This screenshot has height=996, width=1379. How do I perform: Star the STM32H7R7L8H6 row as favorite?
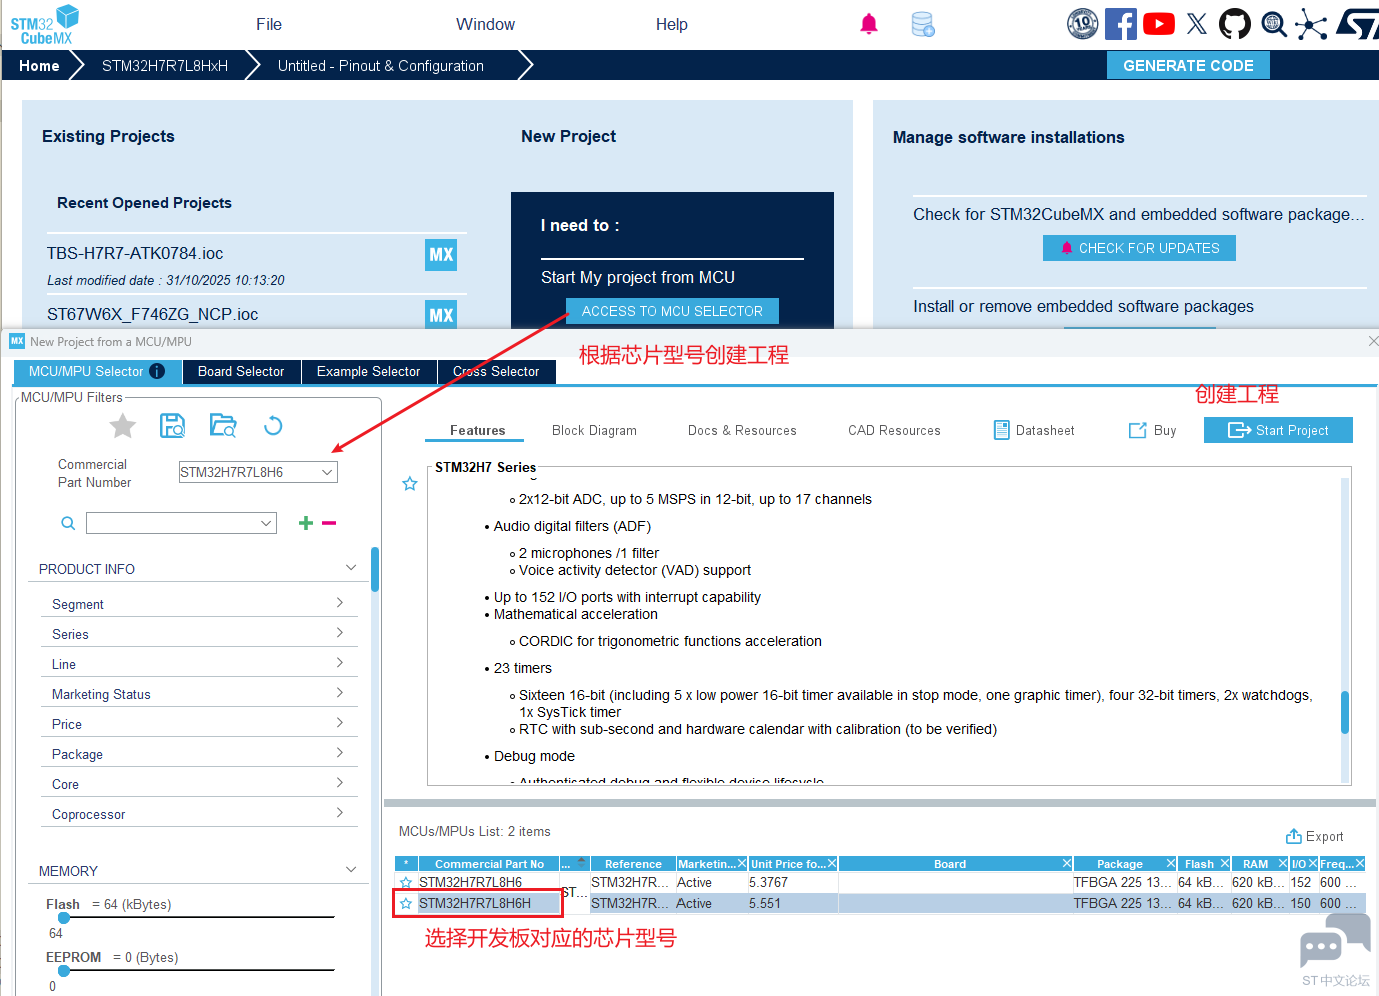pos(406,883)
